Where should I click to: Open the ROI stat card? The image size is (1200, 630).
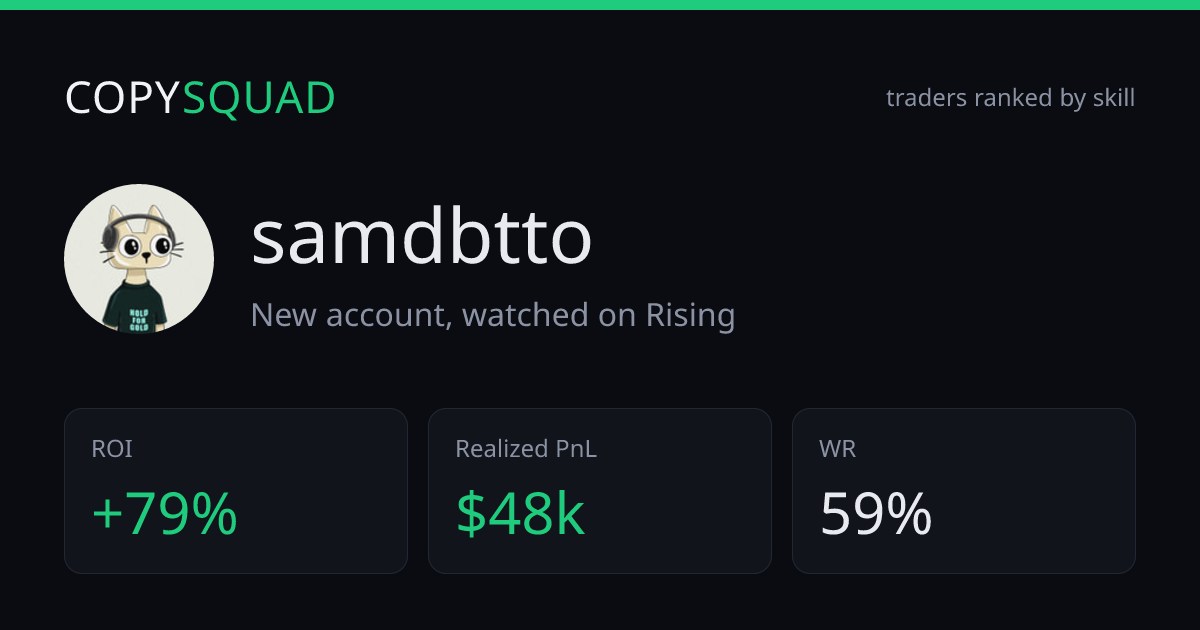[236, 491]
